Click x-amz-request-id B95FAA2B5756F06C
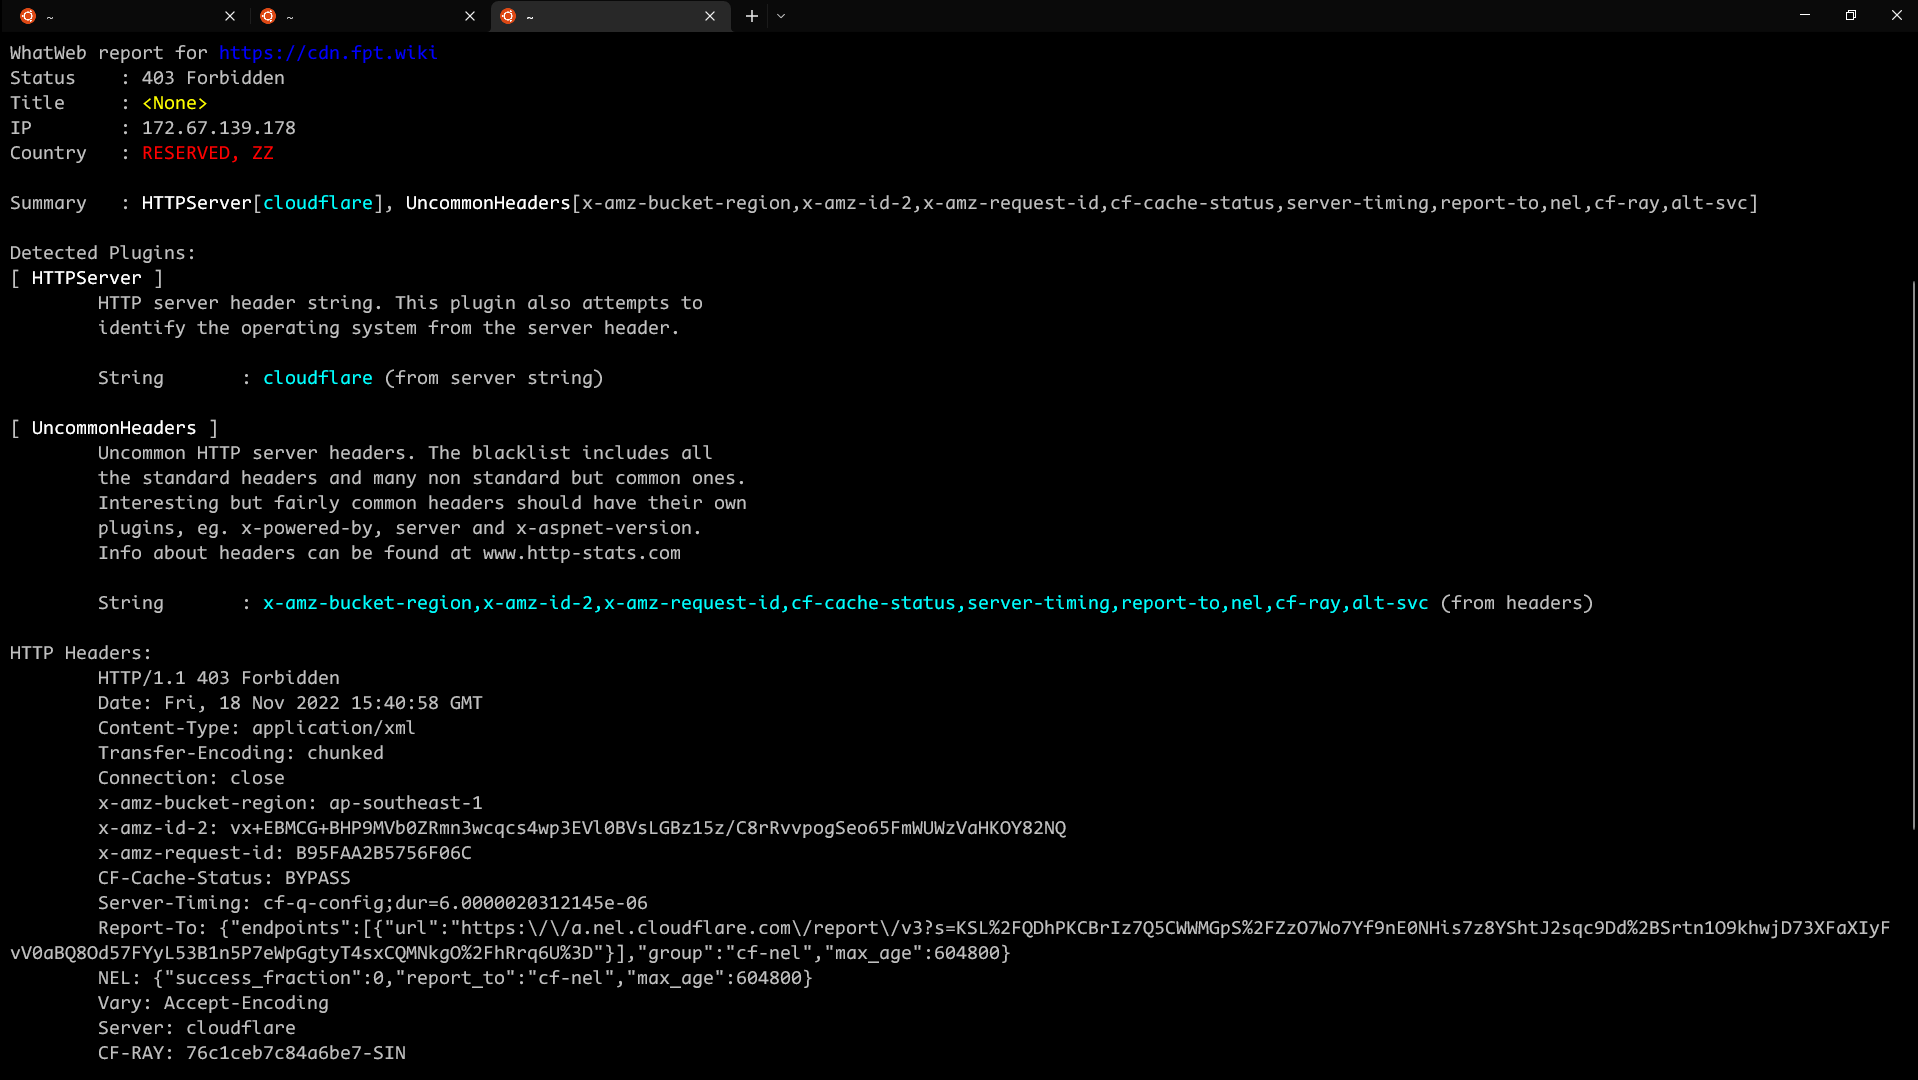1918x1080 pixels. coord(285,853)
